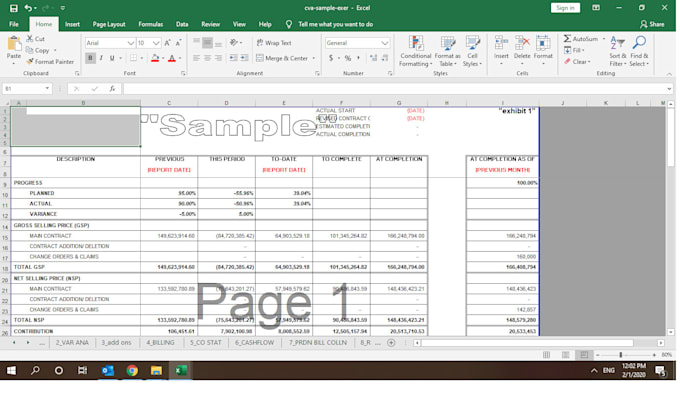Open the font size dropdown
680x418 pixels.
[156, 43]
